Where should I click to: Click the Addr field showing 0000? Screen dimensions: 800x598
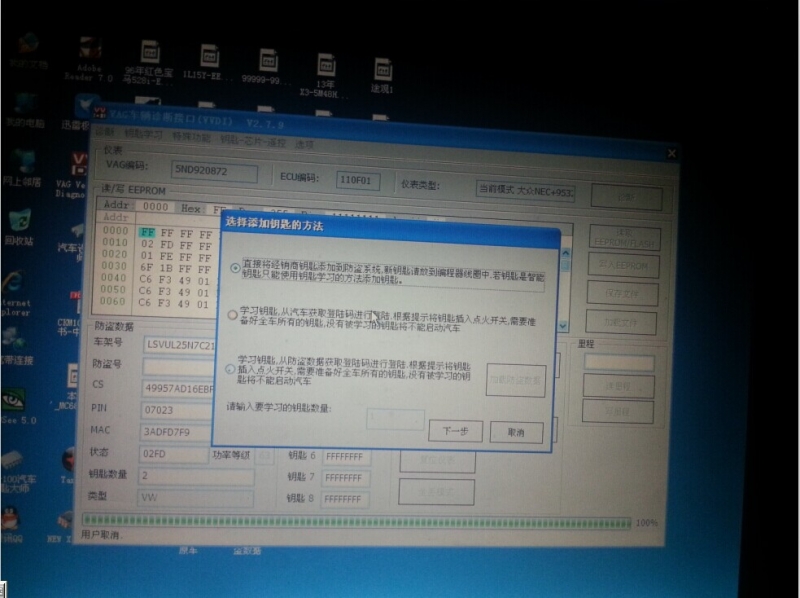(x=156, y=206)
